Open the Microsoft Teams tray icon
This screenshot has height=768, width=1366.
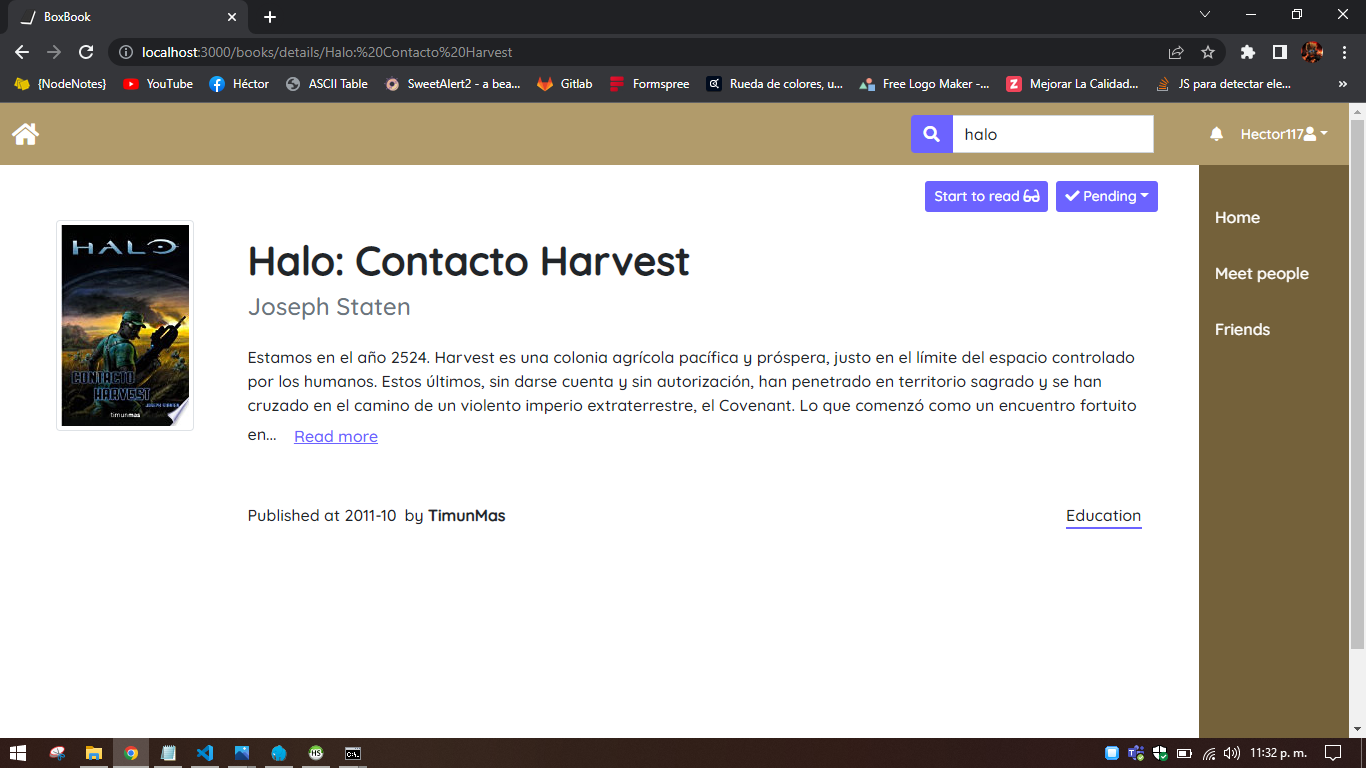click(x=1136, y=753)
